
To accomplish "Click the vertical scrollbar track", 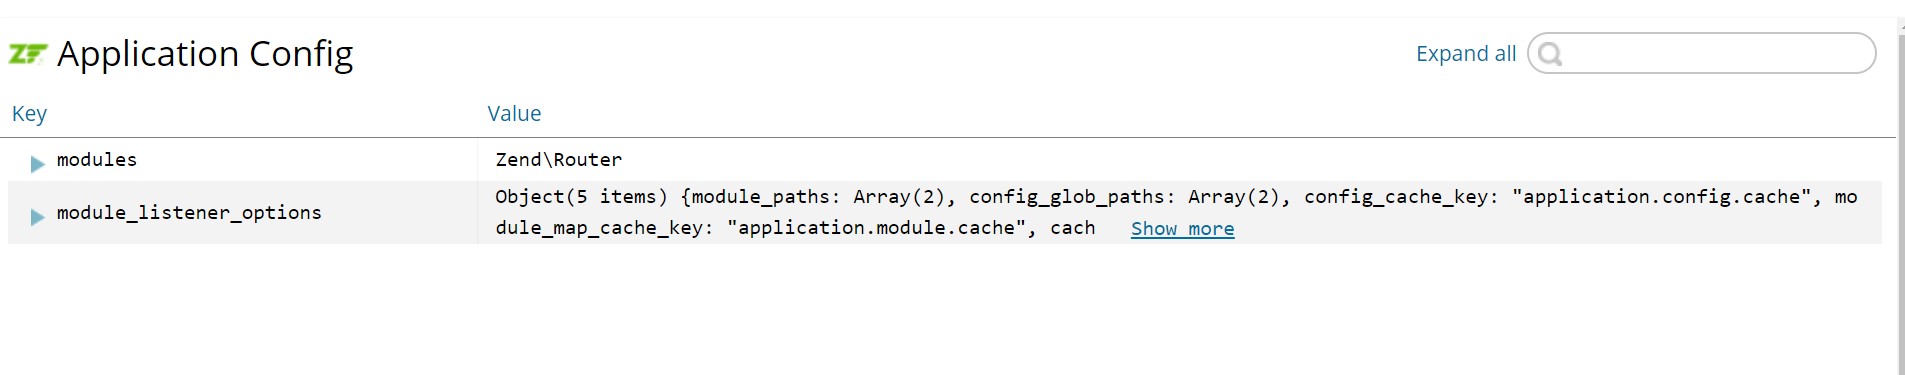I will (1900, 200).
